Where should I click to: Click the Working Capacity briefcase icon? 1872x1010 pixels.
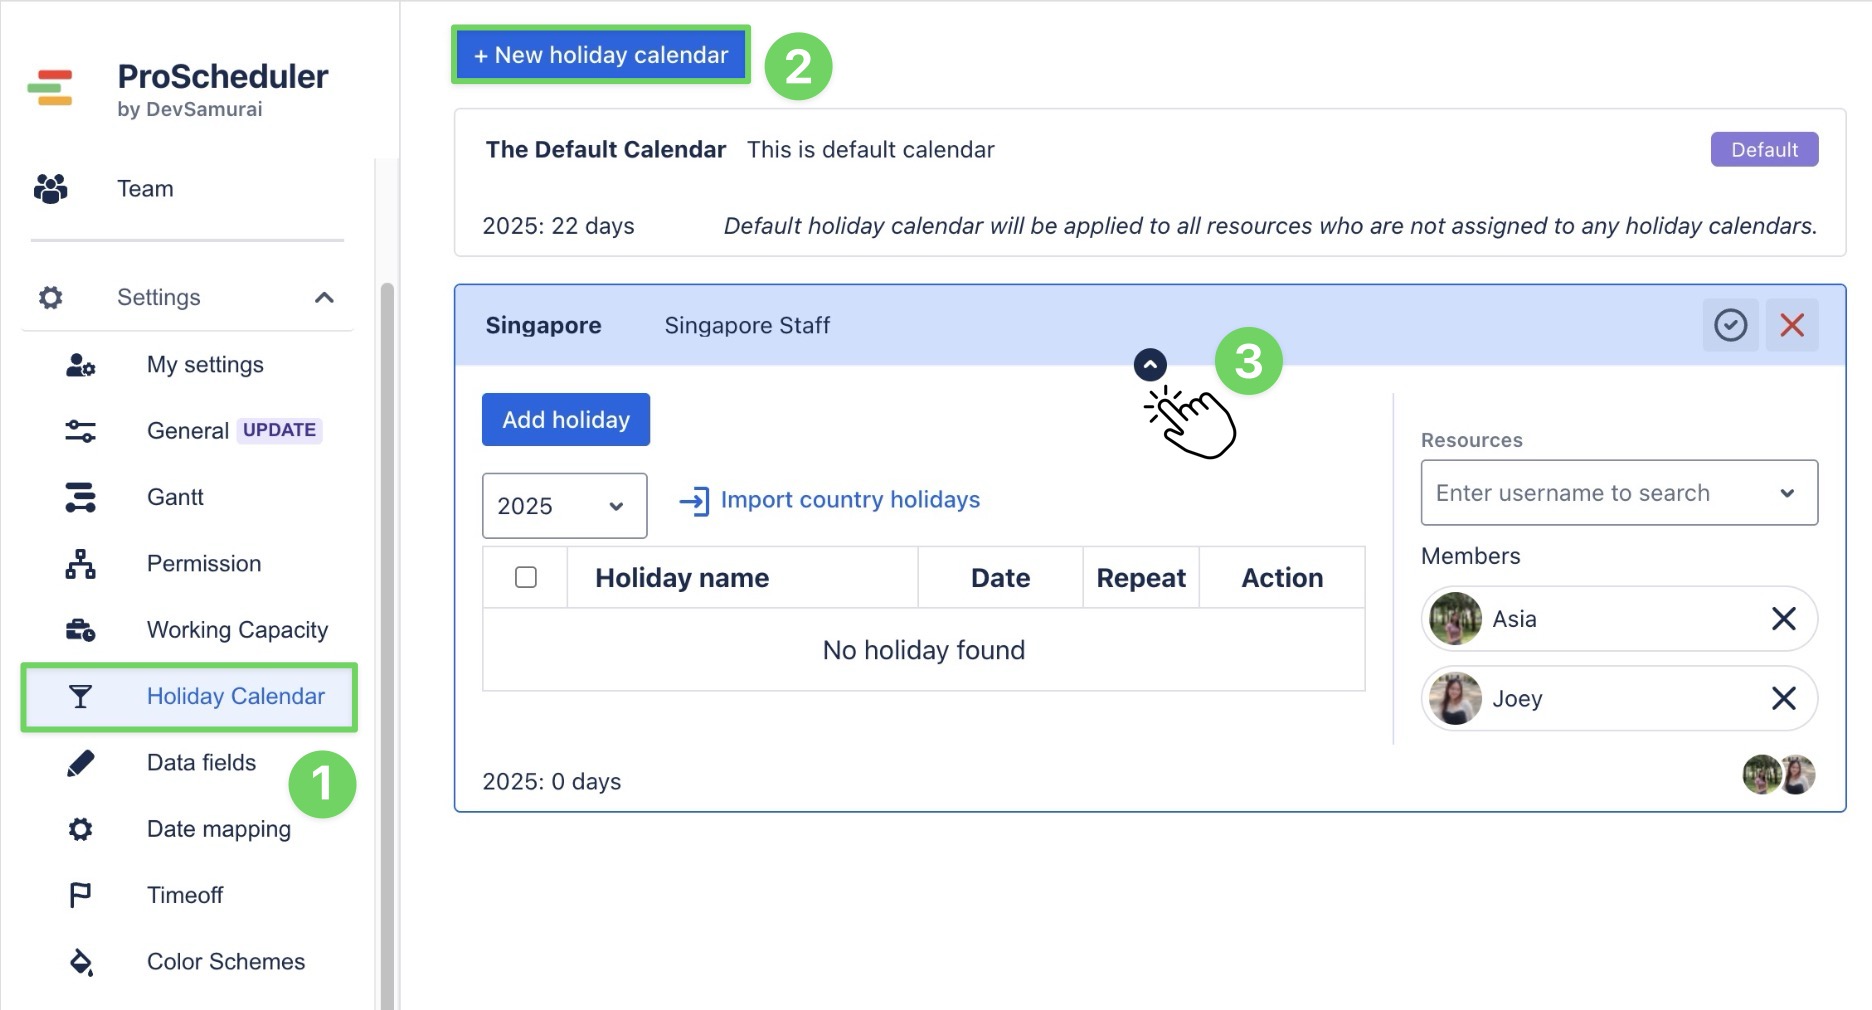(x=80, y=630)
